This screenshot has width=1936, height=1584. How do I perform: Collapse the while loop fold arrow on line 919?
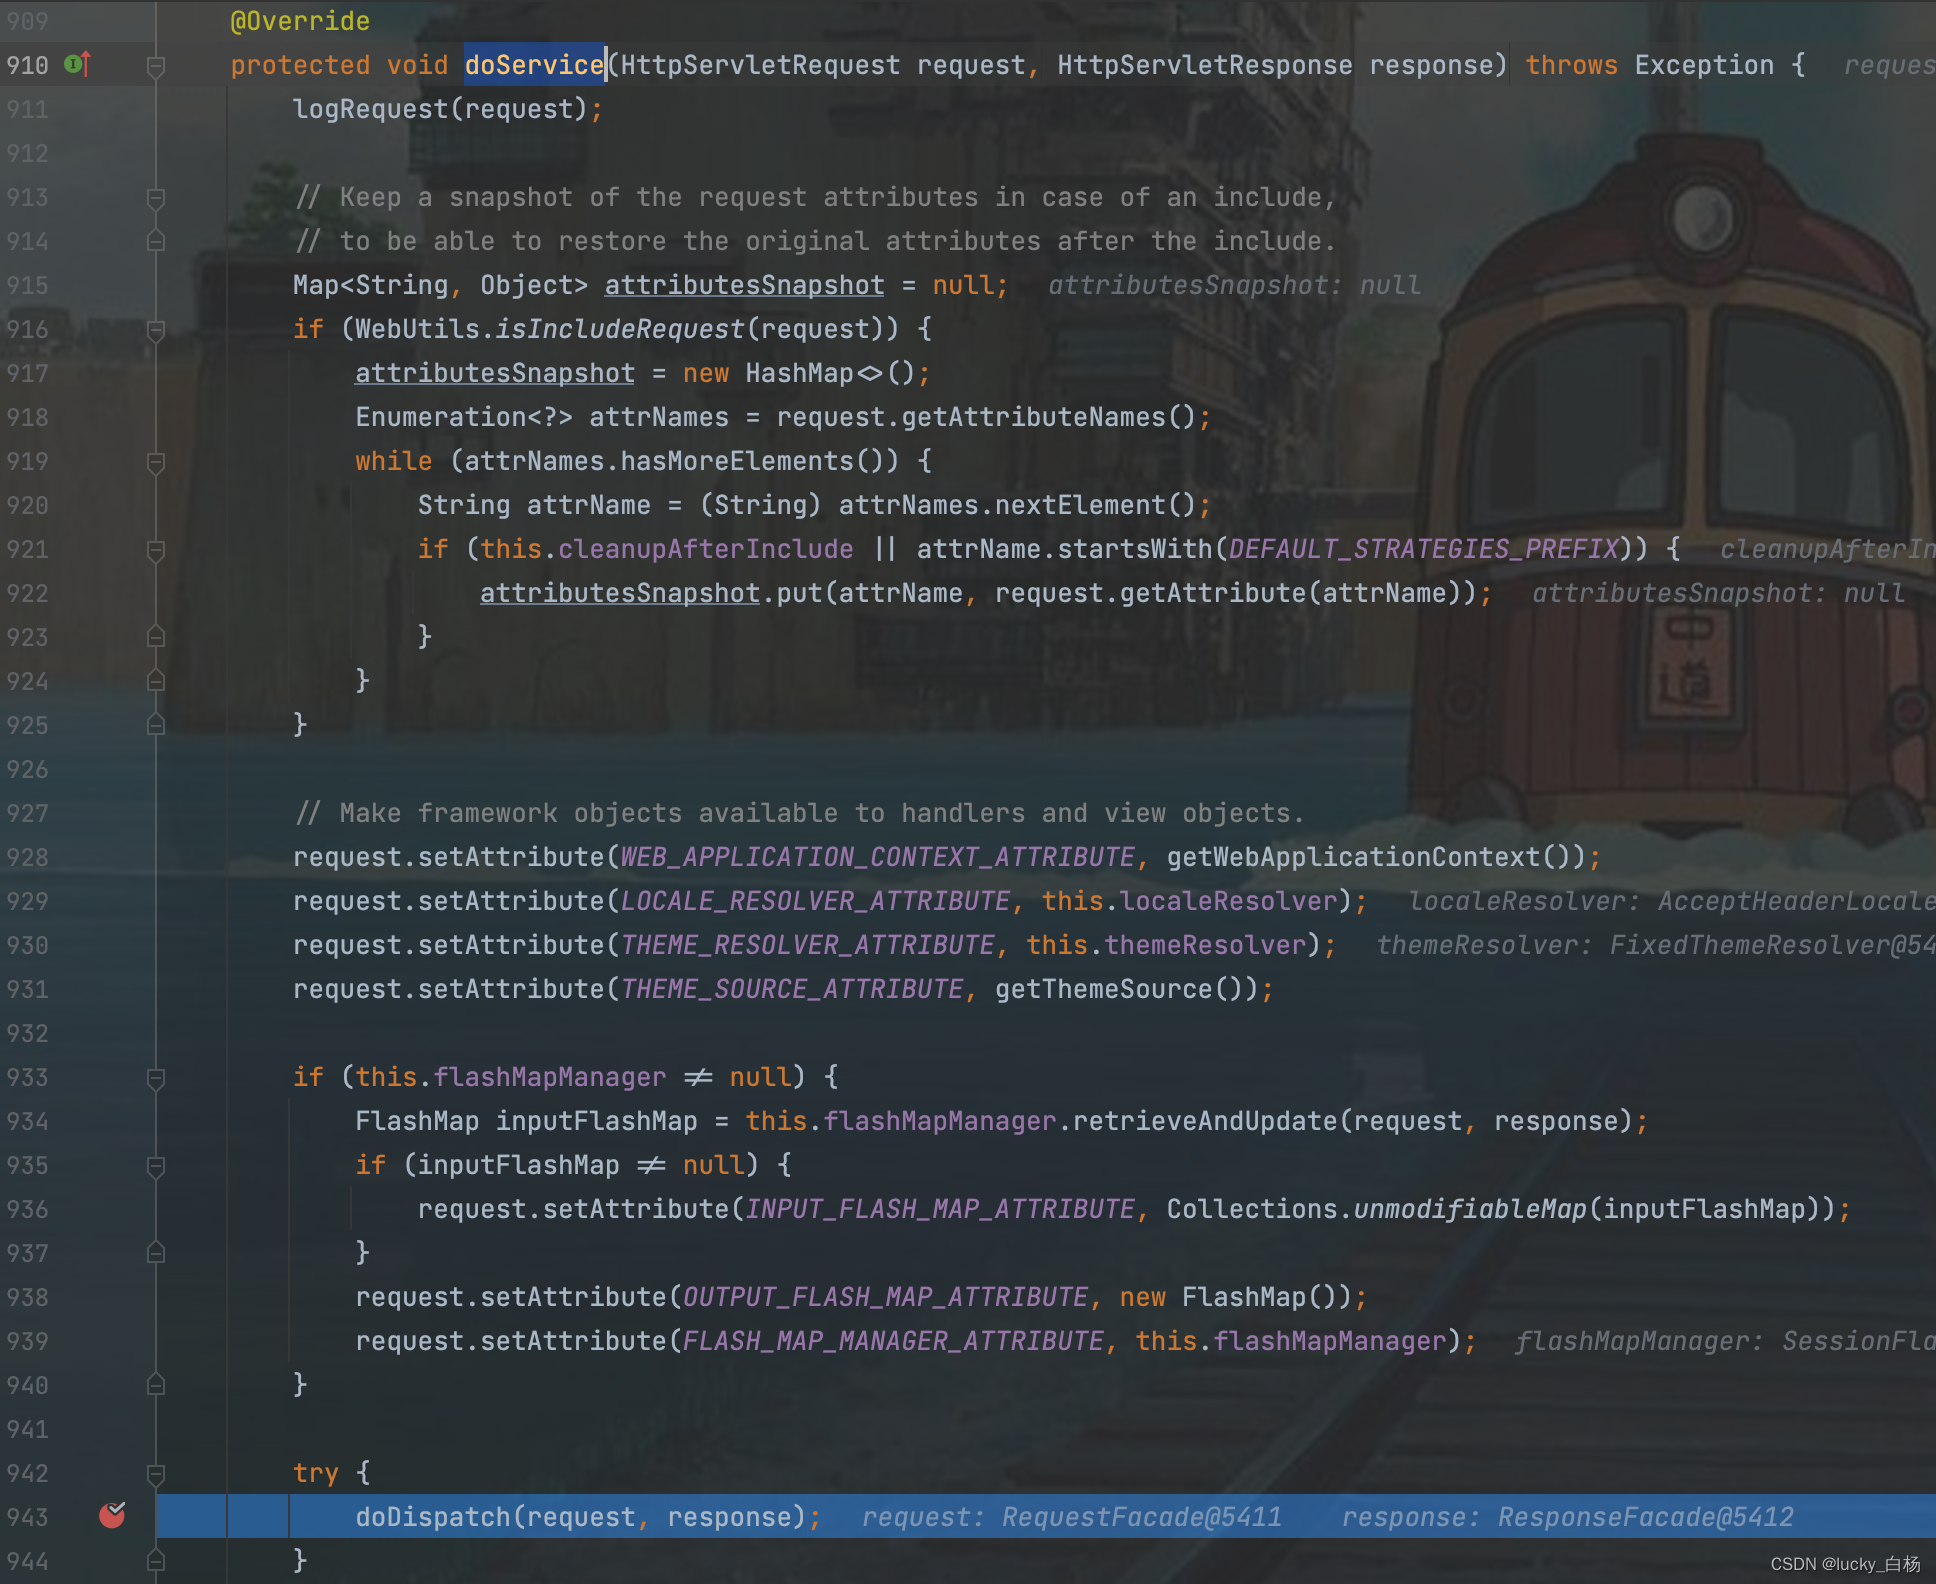point(155,461)
